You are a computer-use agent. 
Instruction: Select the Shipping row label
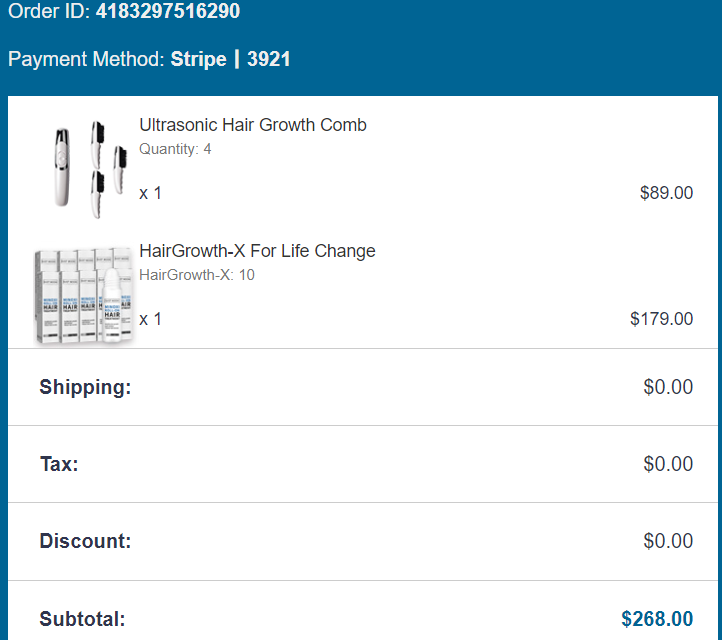click(85, 387)
